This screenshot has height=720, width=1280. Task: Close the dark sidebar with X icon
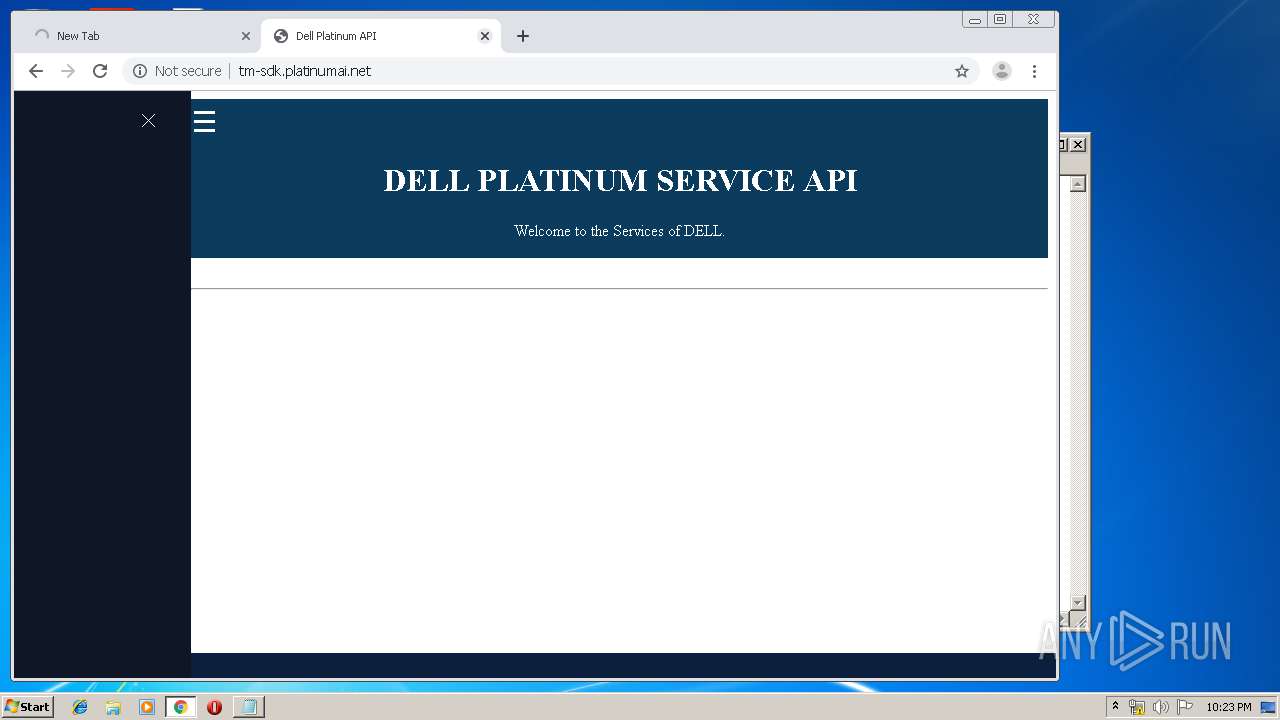(x=148, y=121)
